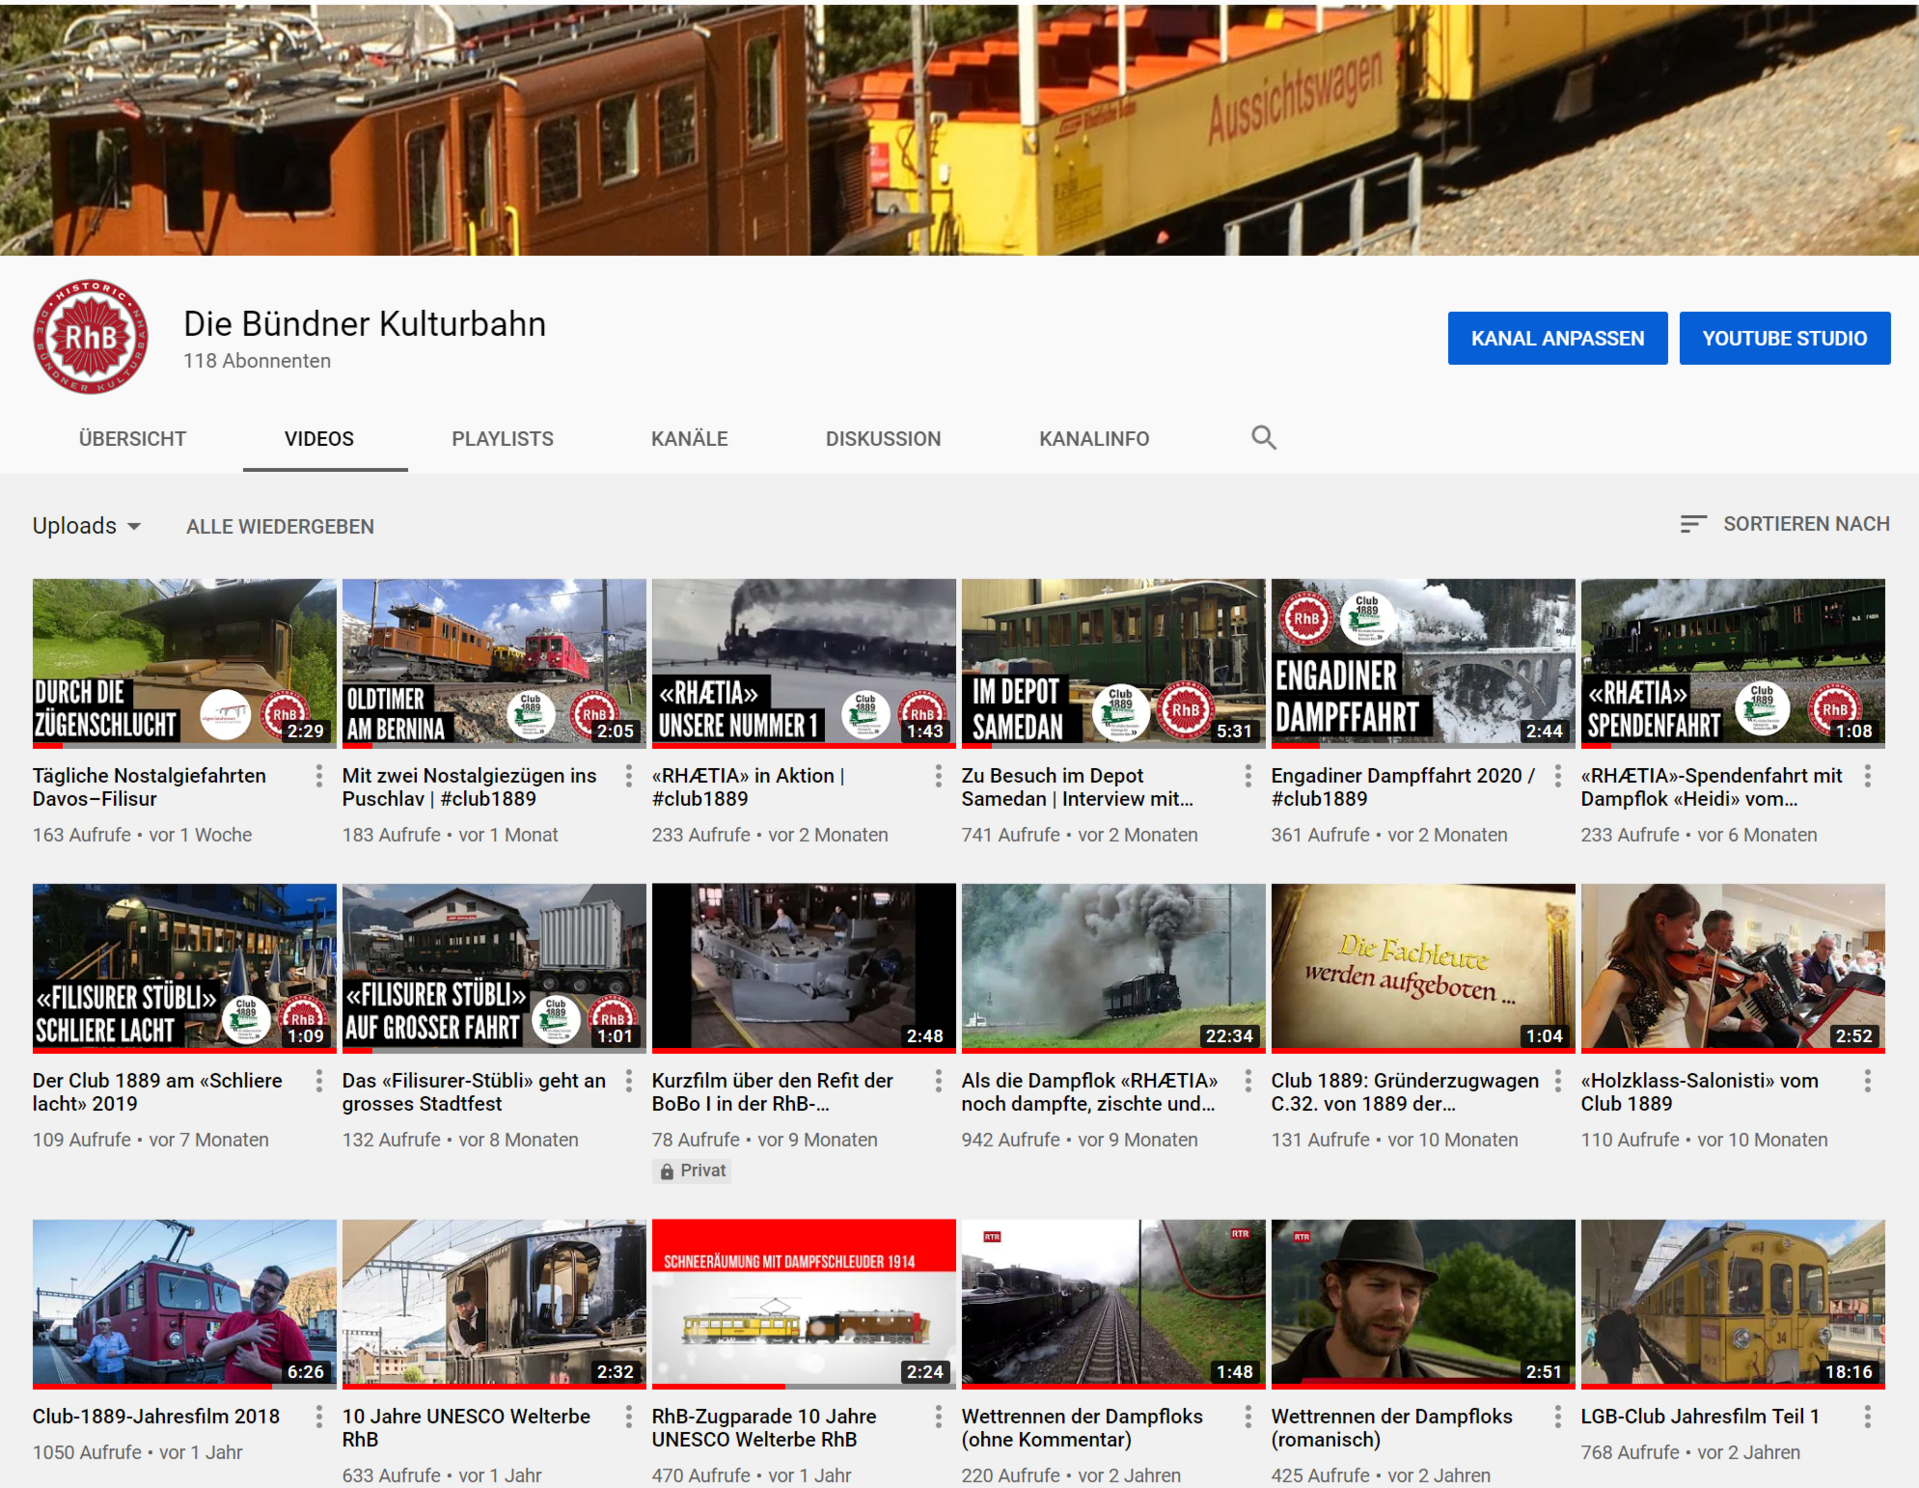Open options menu for Club 1889: Gründerzugwagen
This screenshot has height=1488, width=1919.
tap(1558, 1081)
